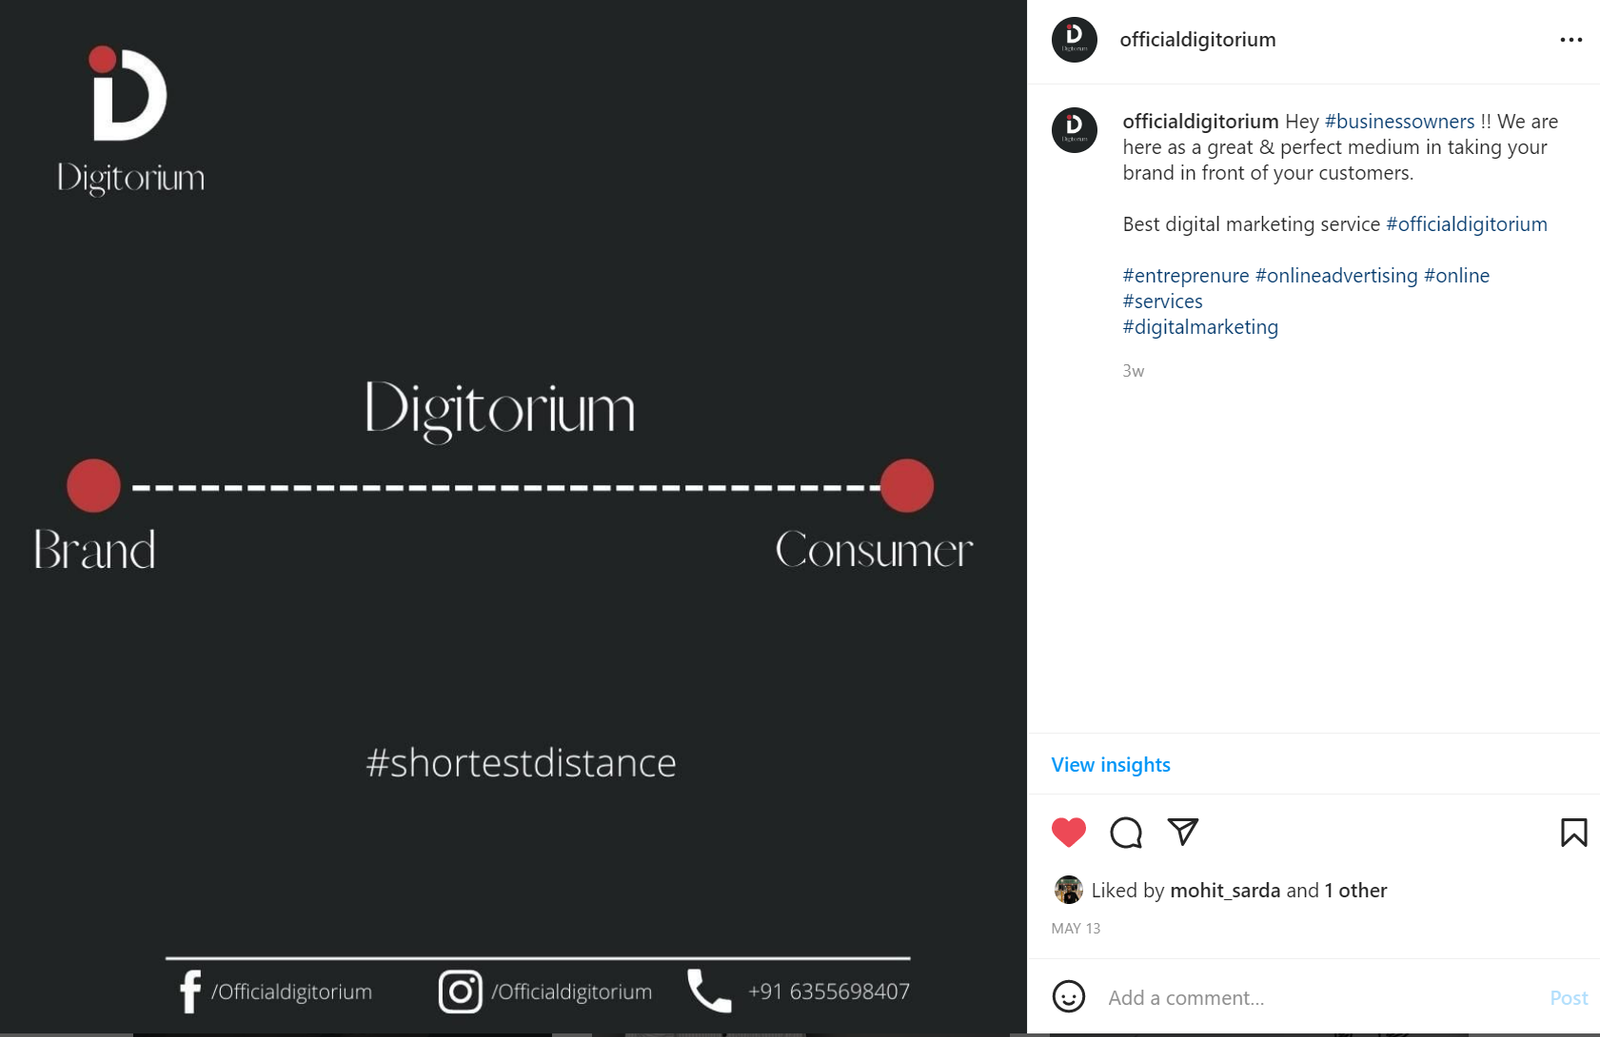Screen dimensions: 1600x1037
Task: Save post with the bookmark icon
Action: pos(1573,832)
